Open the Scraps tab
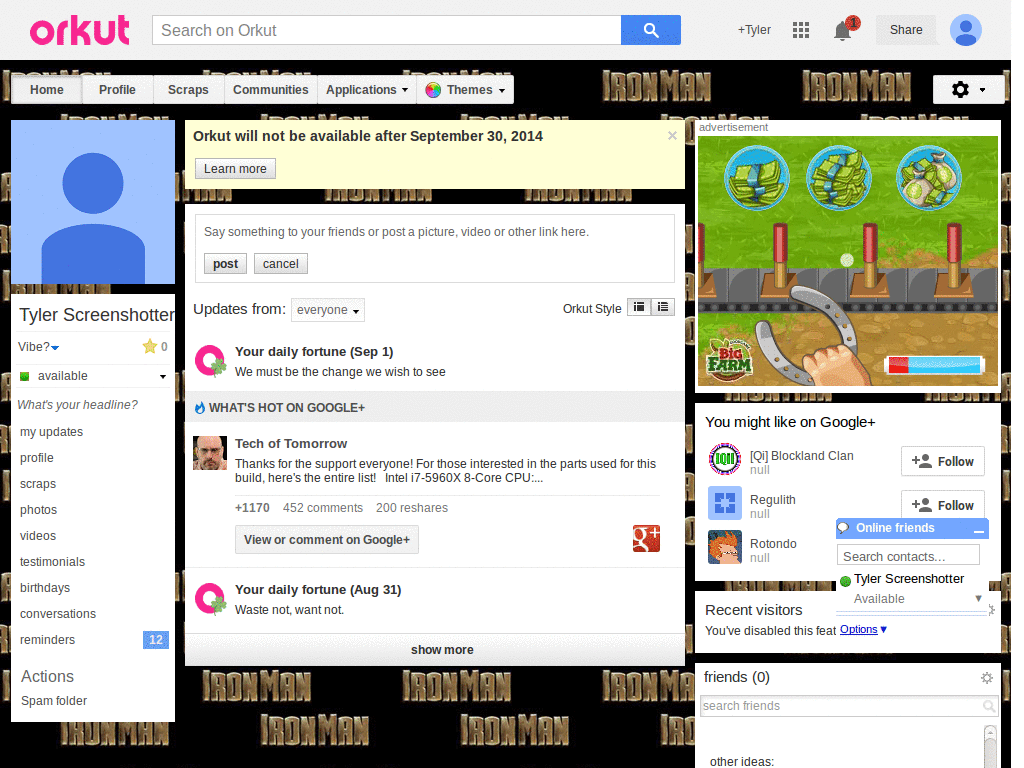The image size is (1024, 768). (188, 89)
